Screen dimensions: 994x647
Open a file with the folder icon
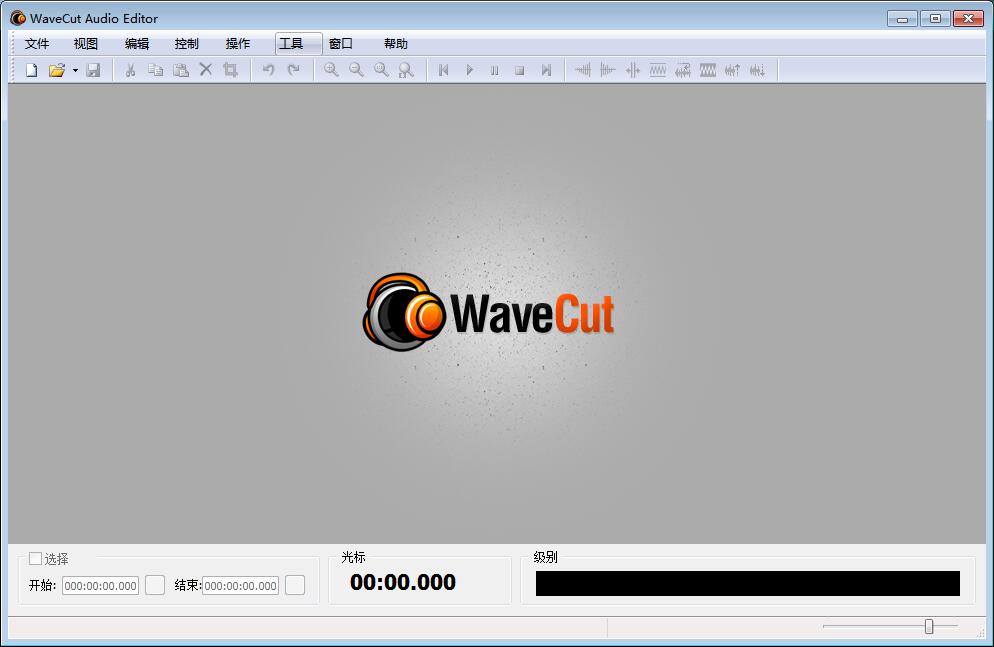pyautogui.click(x=56, y=70)
